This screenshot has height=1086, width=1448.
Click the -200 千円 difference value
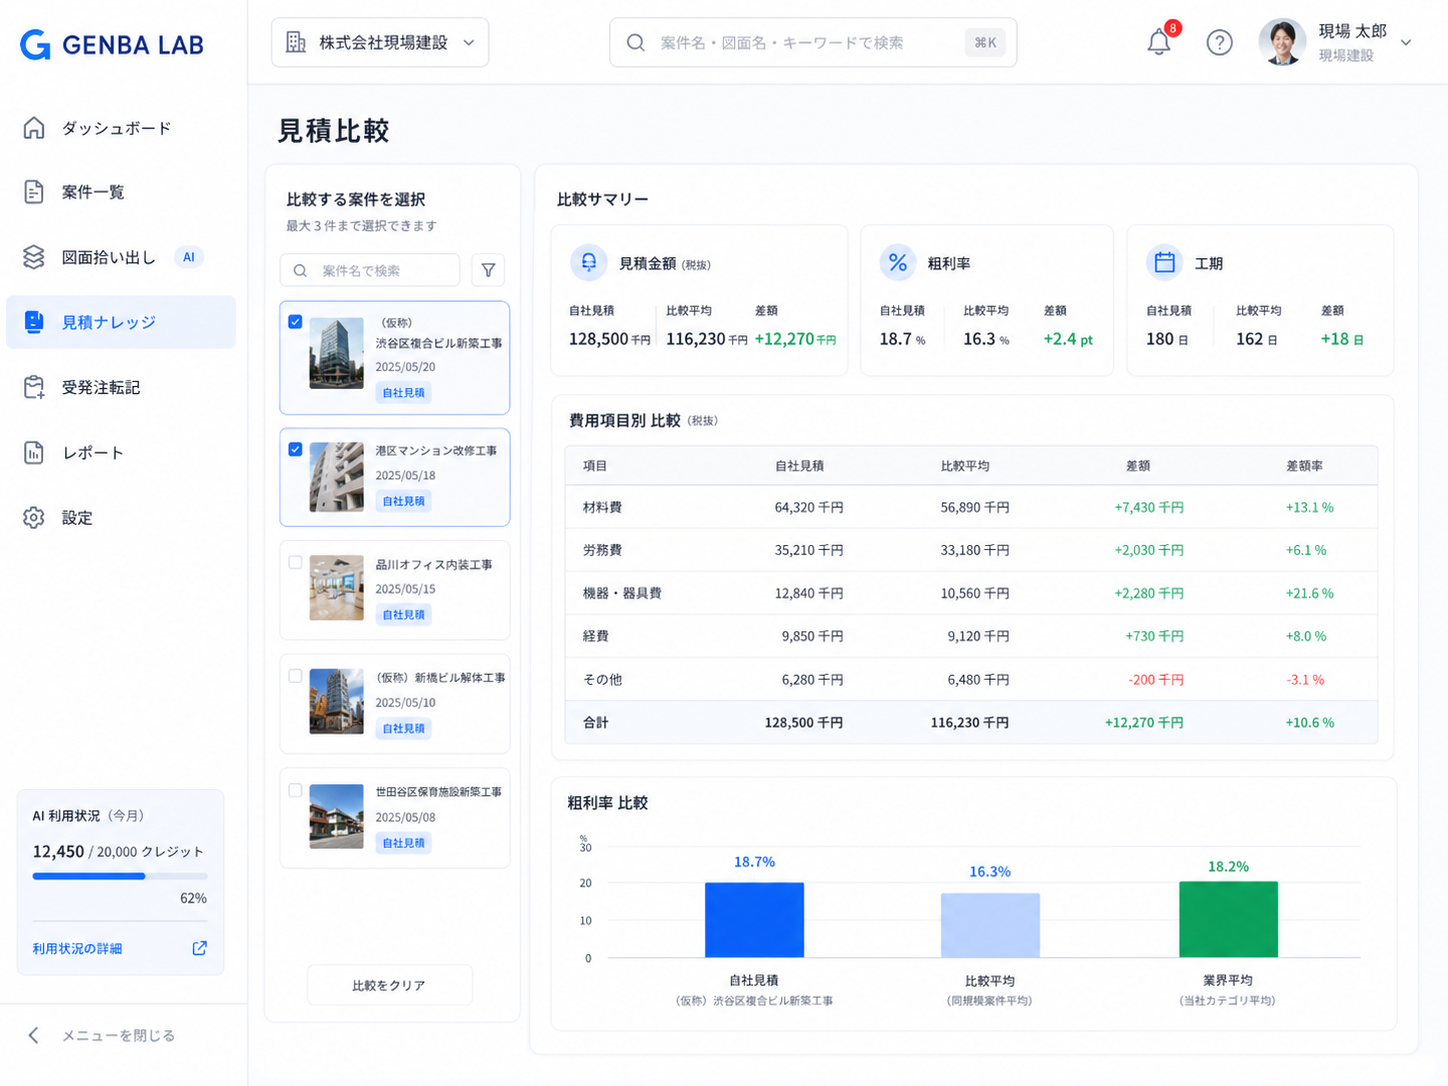click(1156, 679)
